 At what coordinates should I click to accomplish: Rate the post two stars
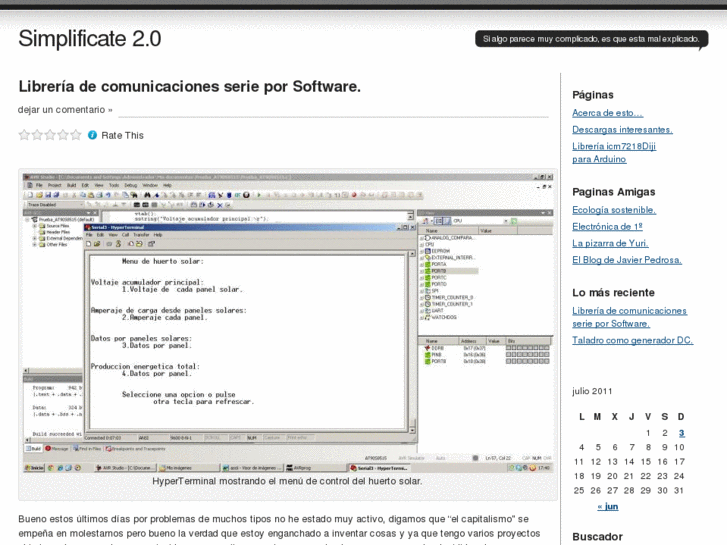tap(37, 135)
